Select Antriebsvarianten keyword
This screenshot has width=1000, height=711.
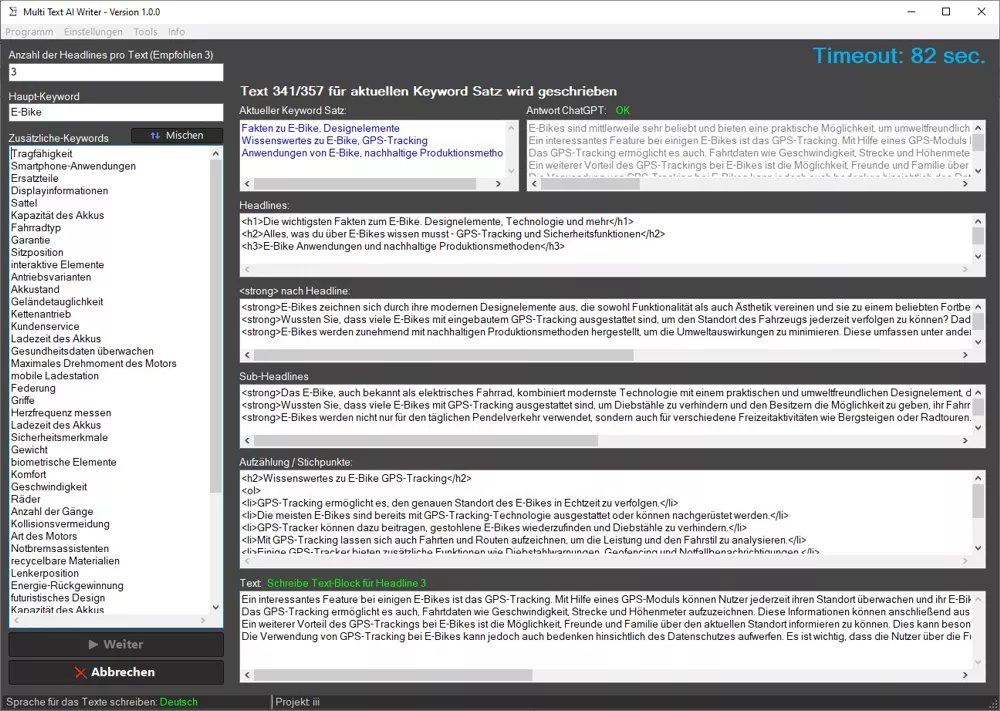tap(50, 277)
